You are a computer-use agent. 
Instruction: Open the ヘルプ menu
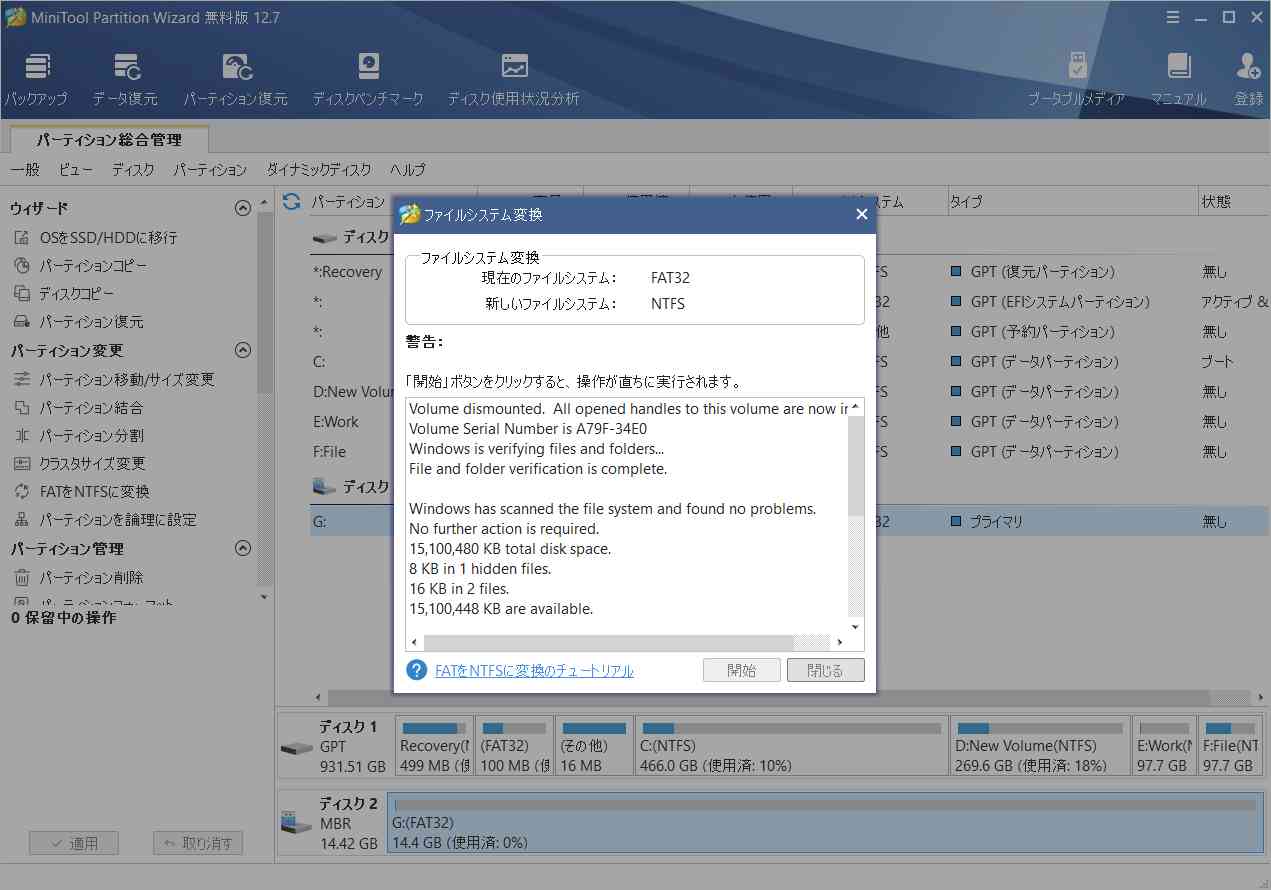408,170
